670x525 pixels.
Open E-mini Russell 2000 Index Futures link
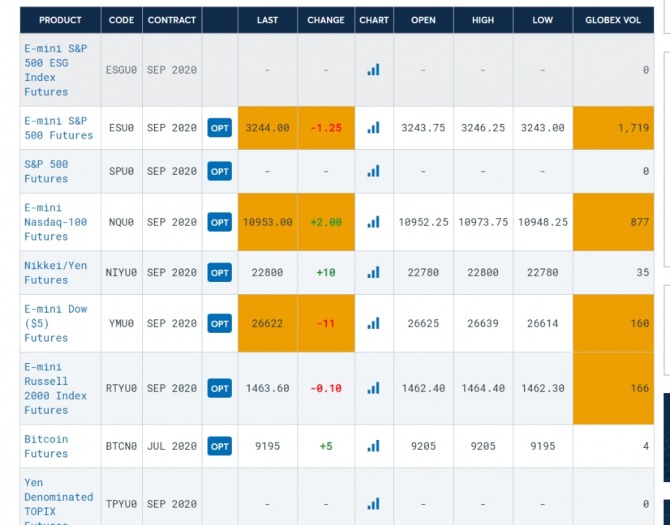point(56,388)
